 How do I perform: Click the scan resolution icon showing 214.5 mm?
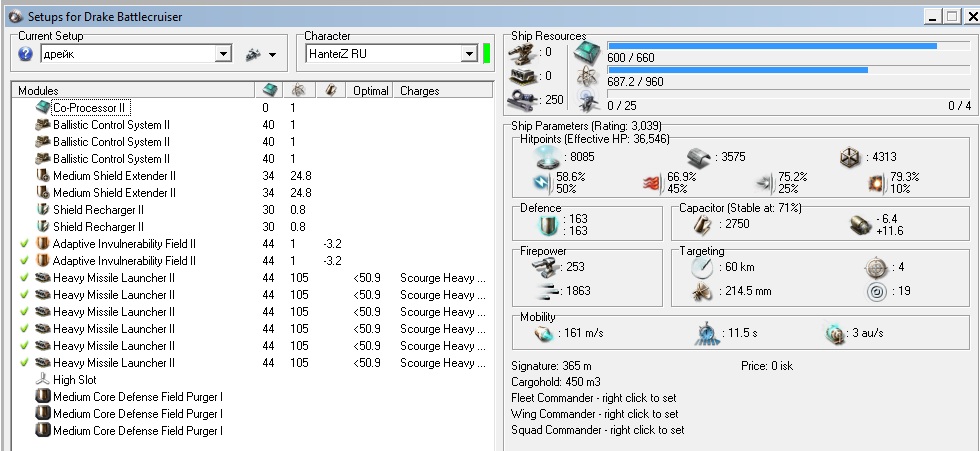point(702,292)
